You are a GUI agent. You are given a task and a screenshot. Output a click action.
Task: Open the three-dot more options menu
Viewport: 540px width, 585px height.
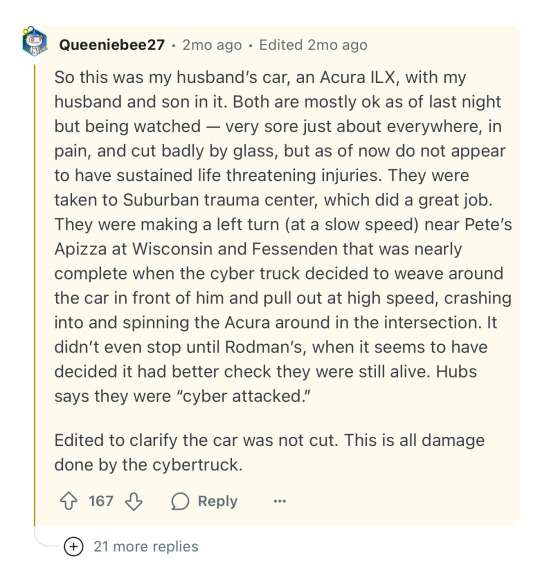coord(280,501)
